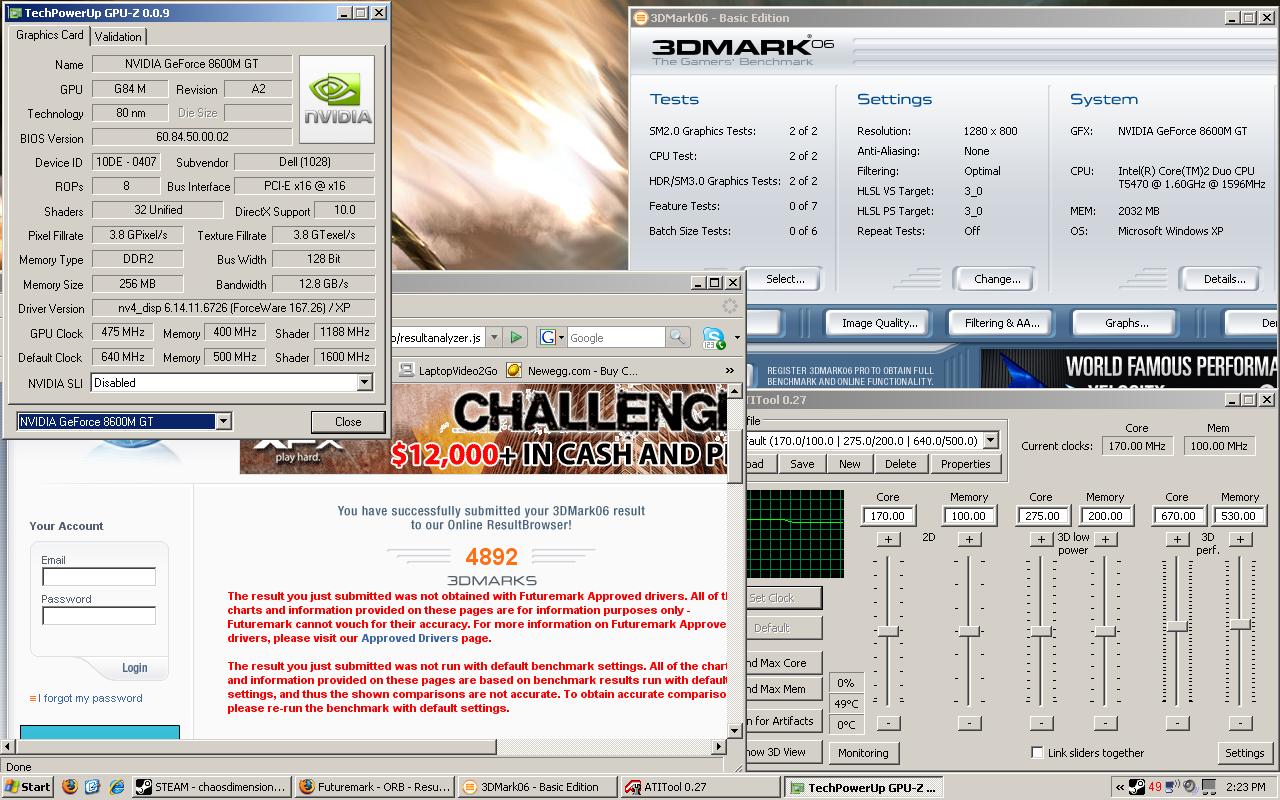Click the New profile button in ATITool
This screenshot has height=800, width=1280.
tap(850, 464)
